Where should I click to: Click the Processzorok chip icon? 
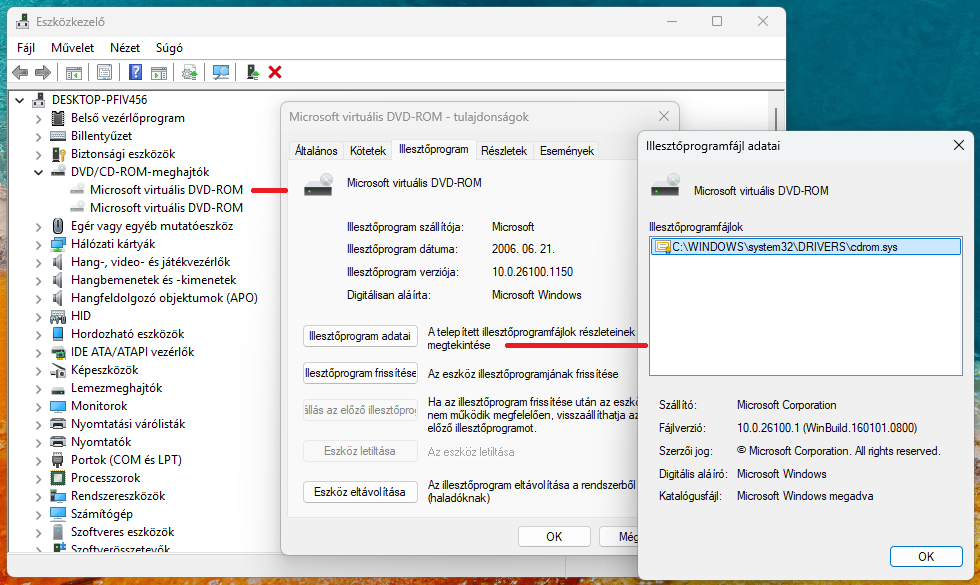[x=58, y=478]
